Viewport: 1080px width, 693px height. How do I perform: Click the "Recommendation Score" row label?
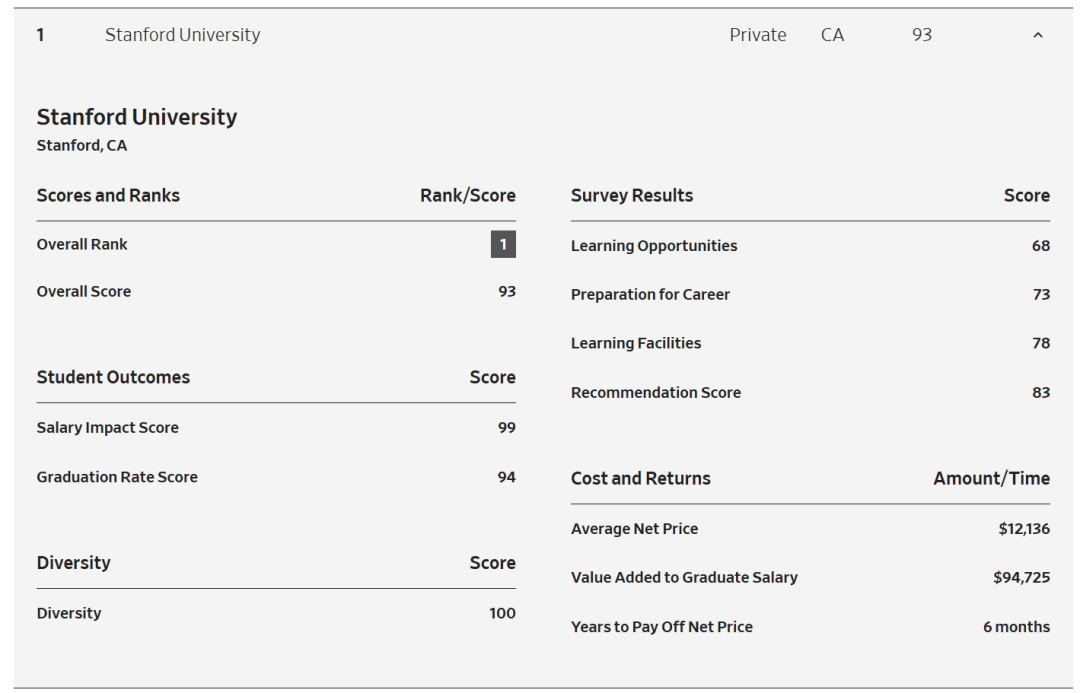656,393
